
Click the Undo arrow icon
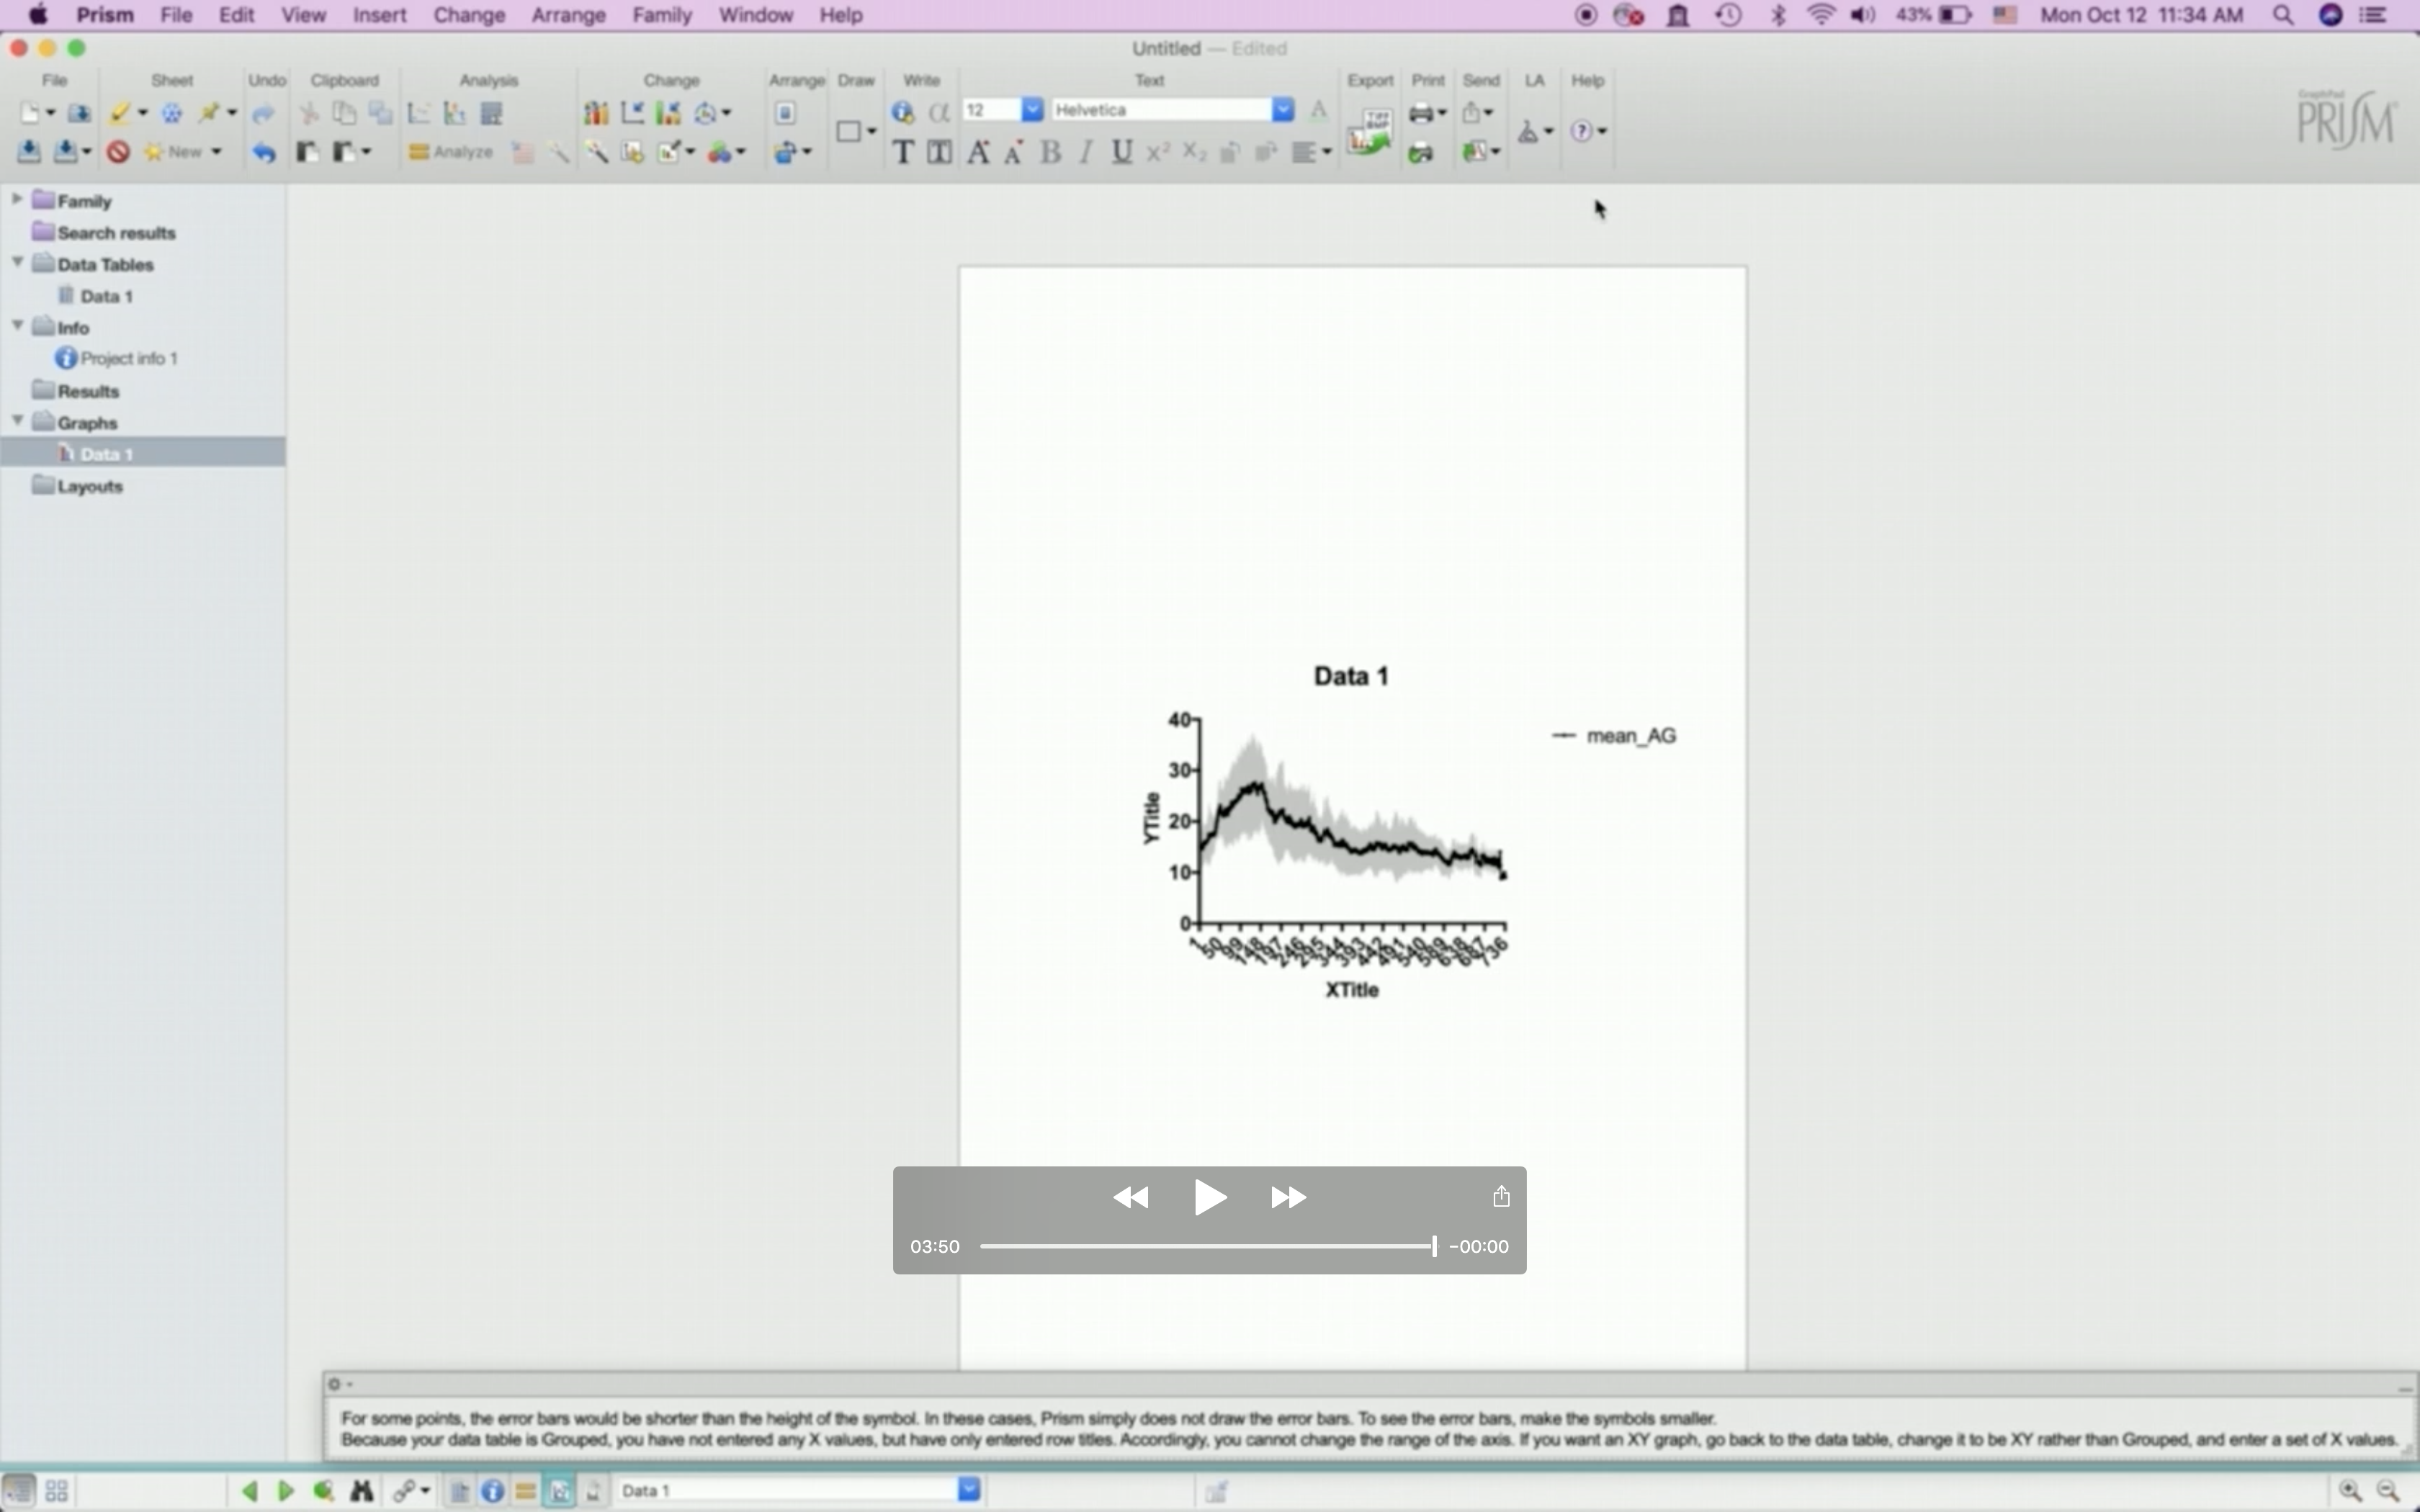(x=264, y=153)
